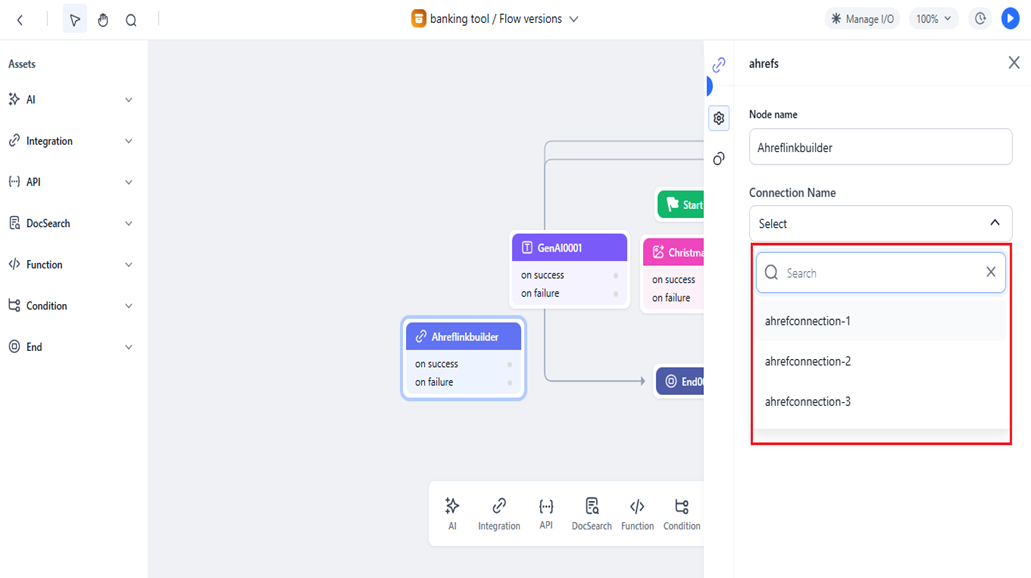Open version history clock icon
This screenshot has height=578, width=1031.
click(980, 19)
